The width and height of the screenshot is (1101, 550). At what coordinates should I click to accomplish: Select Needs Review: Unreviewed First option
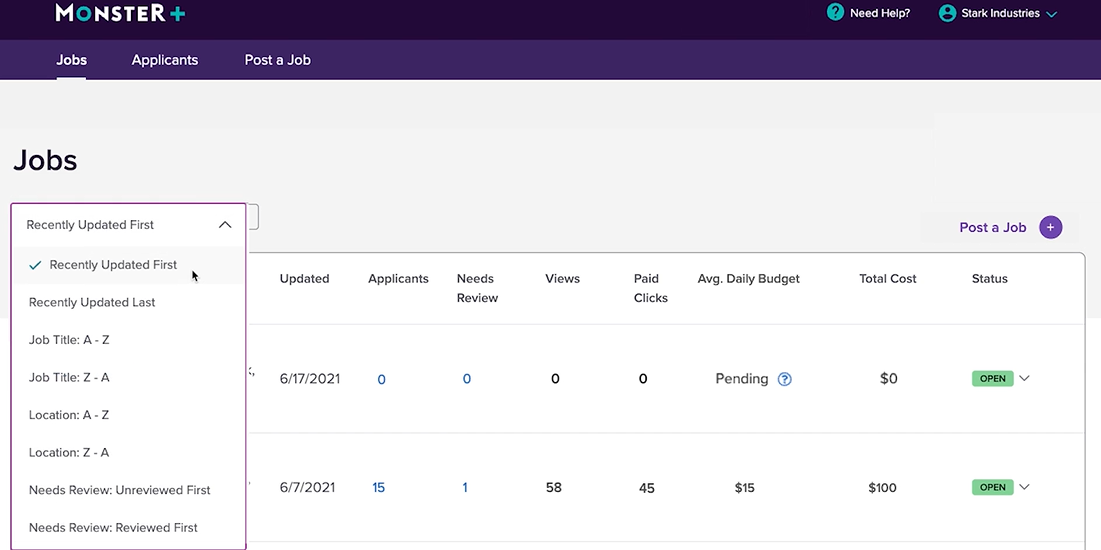click(x=120, y=490)
